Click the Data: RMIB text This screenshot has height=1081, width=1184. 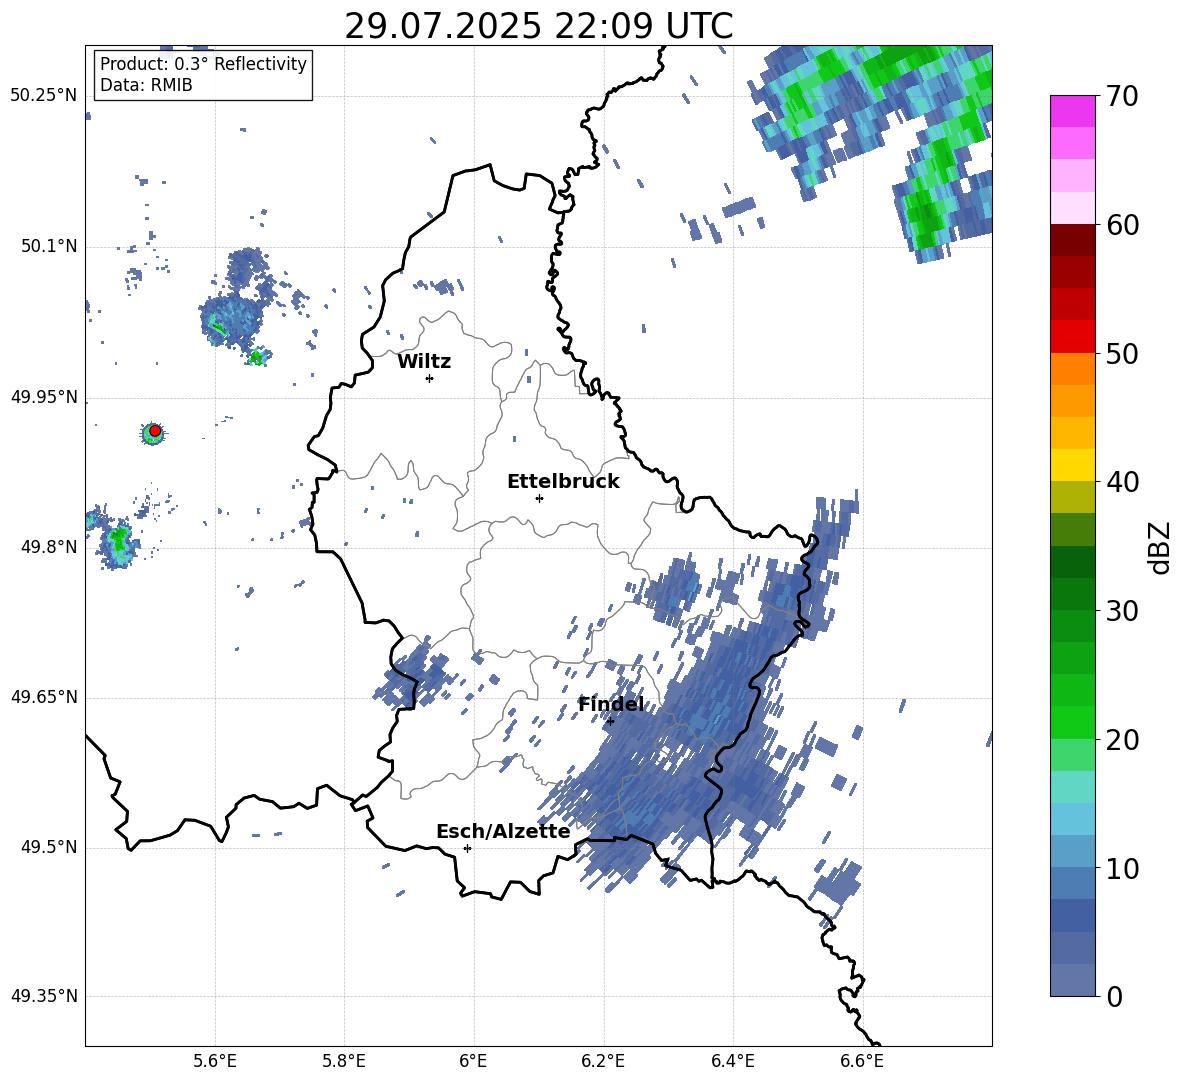pyautogui.click(x=146, y=85)
